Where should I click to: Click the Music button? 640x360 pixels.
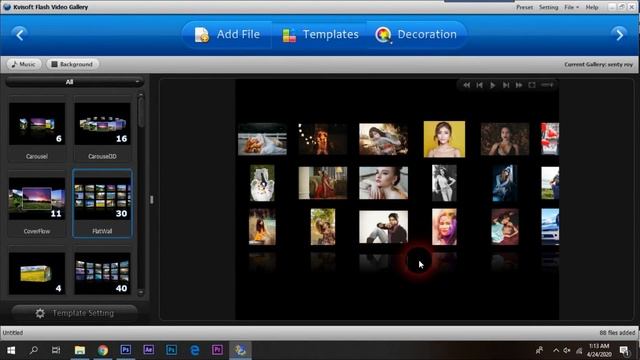pyautogui.click(x=24, y=64)
